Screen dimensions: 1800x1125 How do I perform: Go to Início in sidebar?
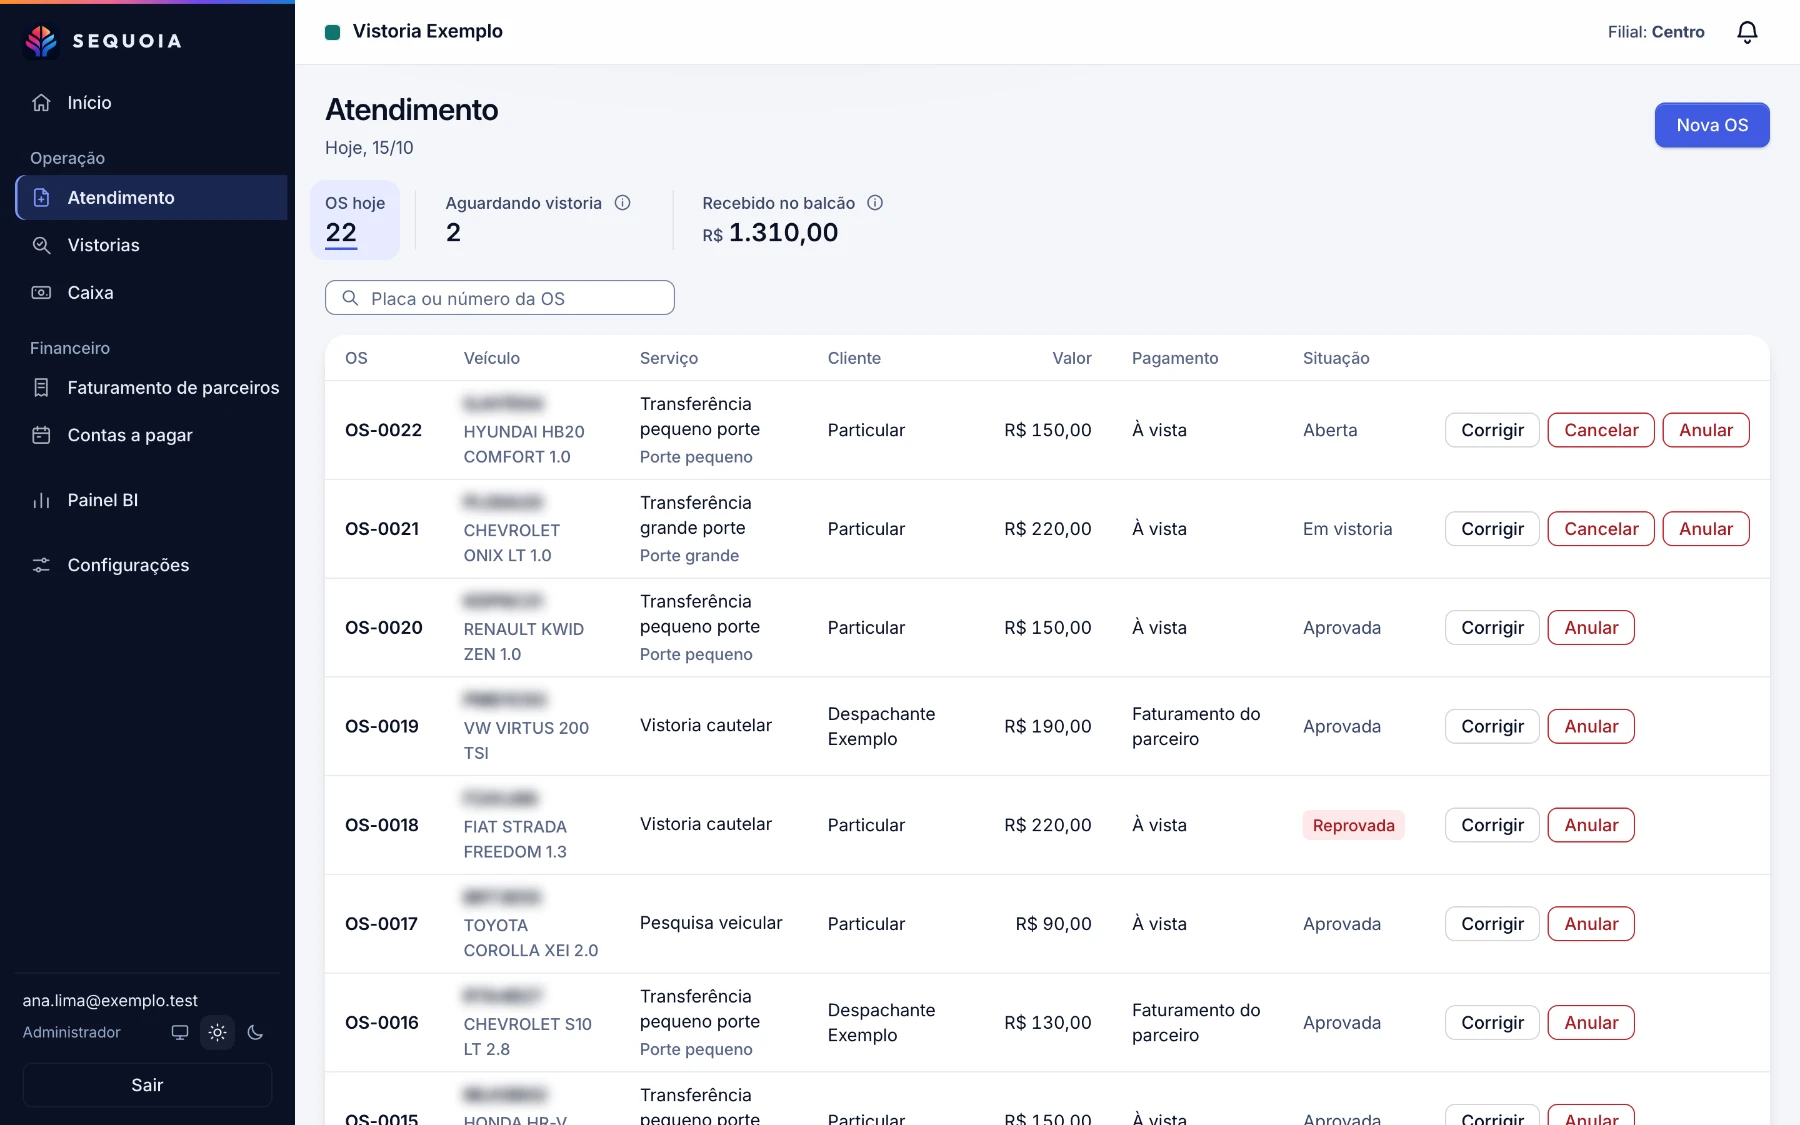151,103
